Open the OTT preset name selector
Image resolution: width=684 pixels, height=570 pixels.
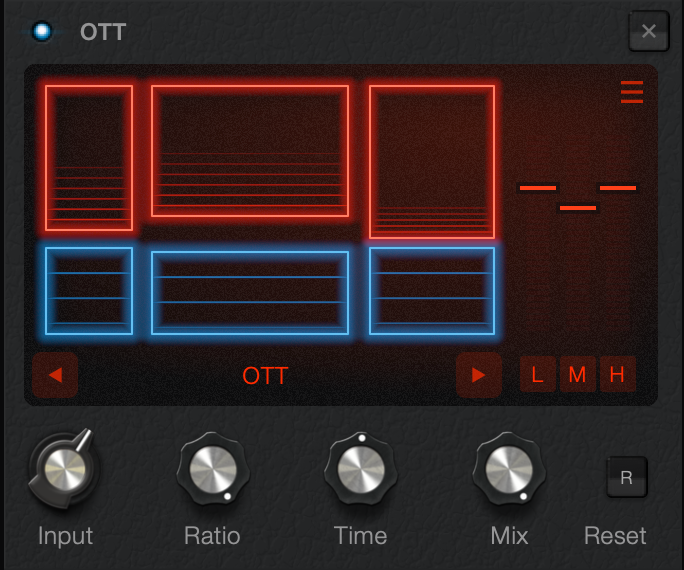[x=265, y=375]
